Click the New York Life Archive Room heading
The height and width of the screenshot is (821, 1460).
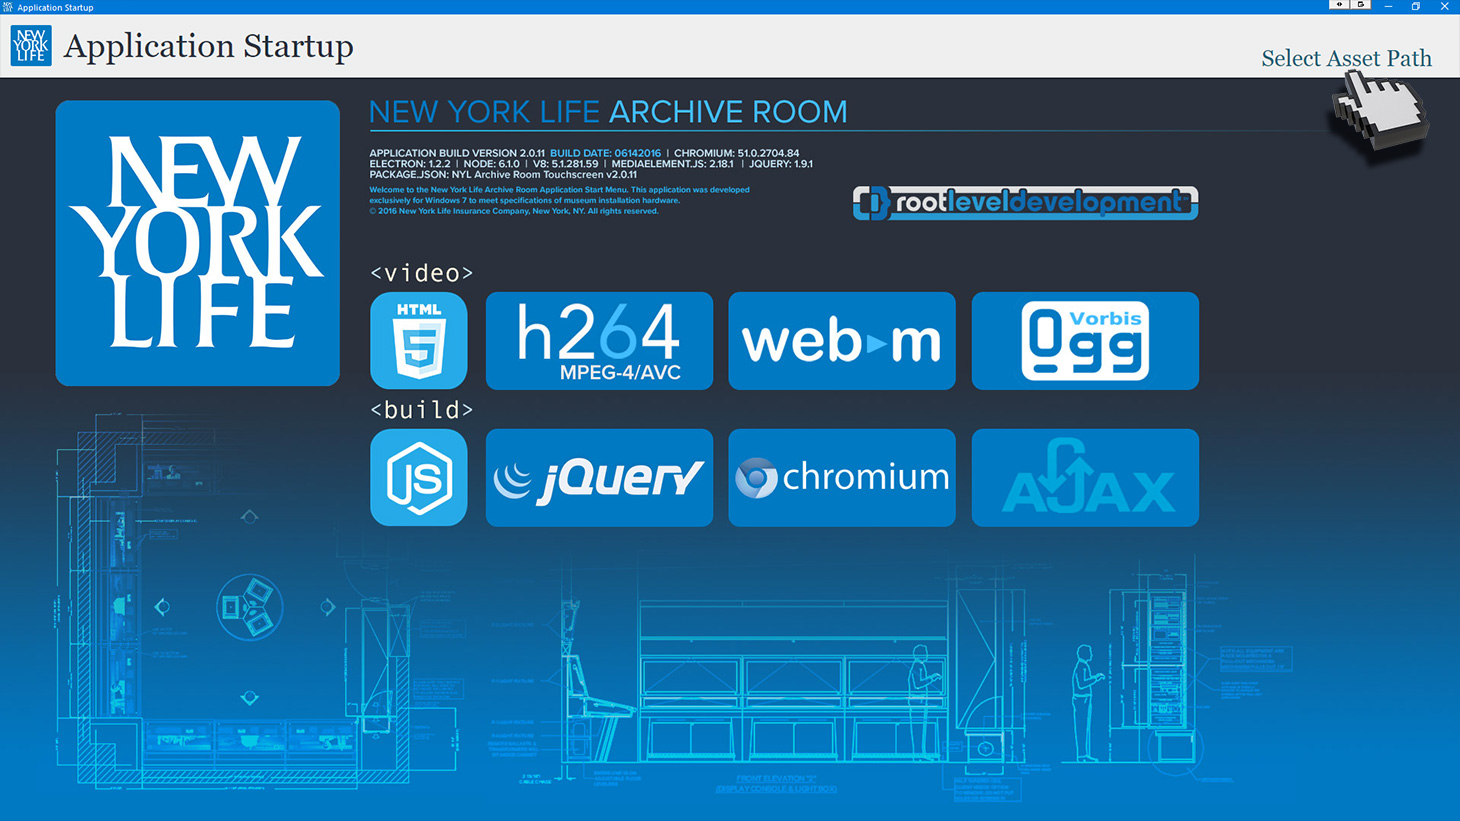(x=608, y=112)
